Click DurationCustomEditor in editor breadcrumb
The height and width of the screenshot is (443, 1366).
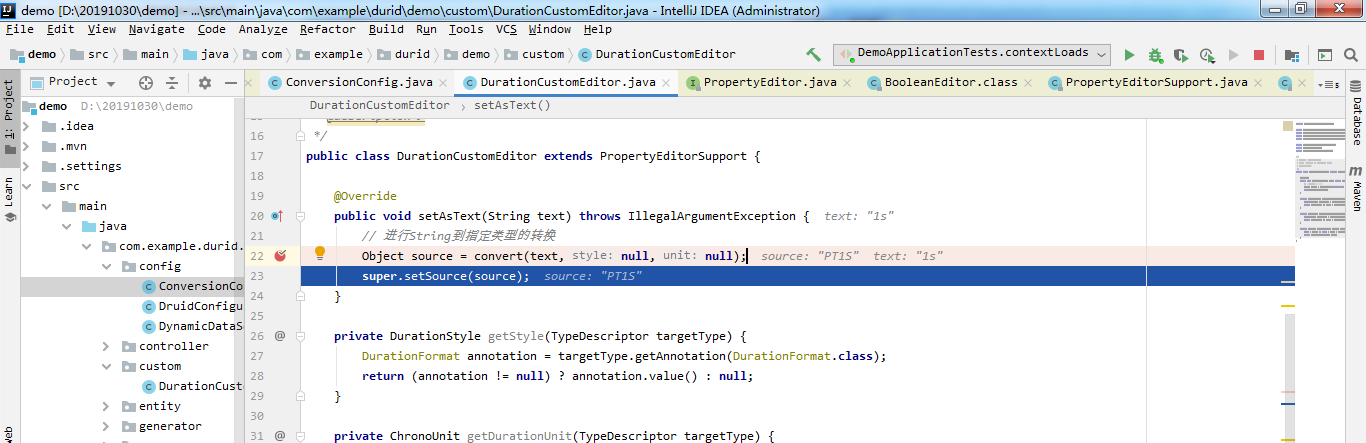[379, 105]
